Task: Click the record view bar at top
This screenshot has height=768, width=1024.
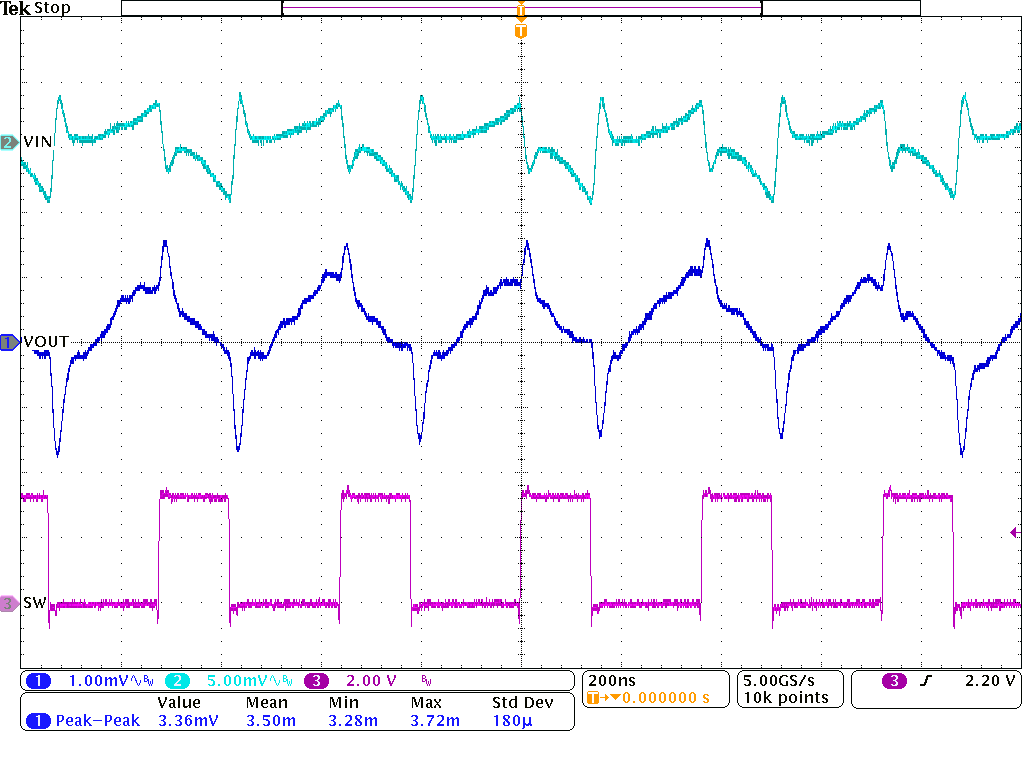Action: (x=520, y=8)
